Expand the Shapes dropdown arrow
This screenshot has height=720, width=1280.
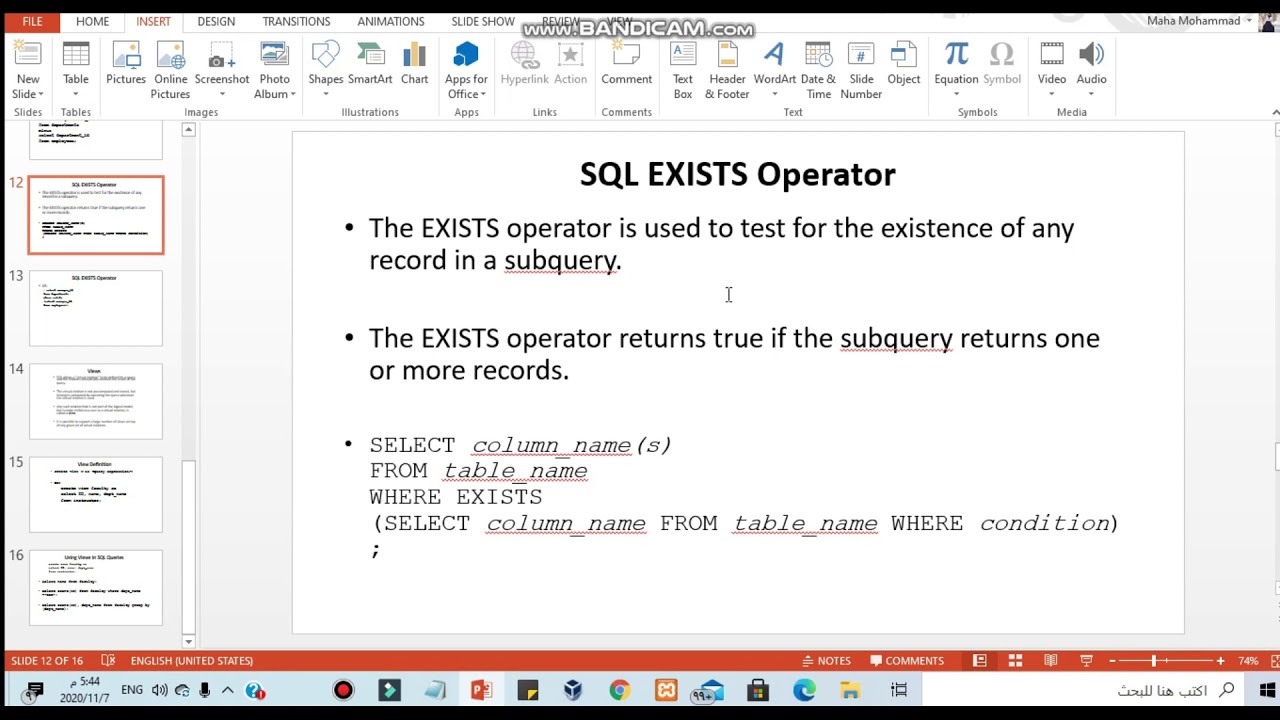(325, 95)
